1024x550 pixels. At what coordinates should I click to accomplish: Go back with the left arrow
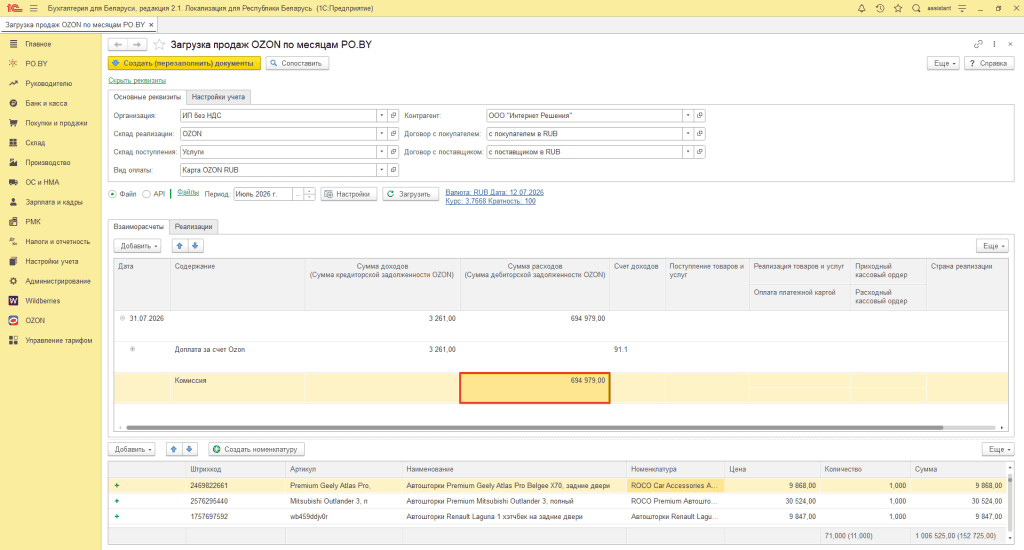click(118, 44)
